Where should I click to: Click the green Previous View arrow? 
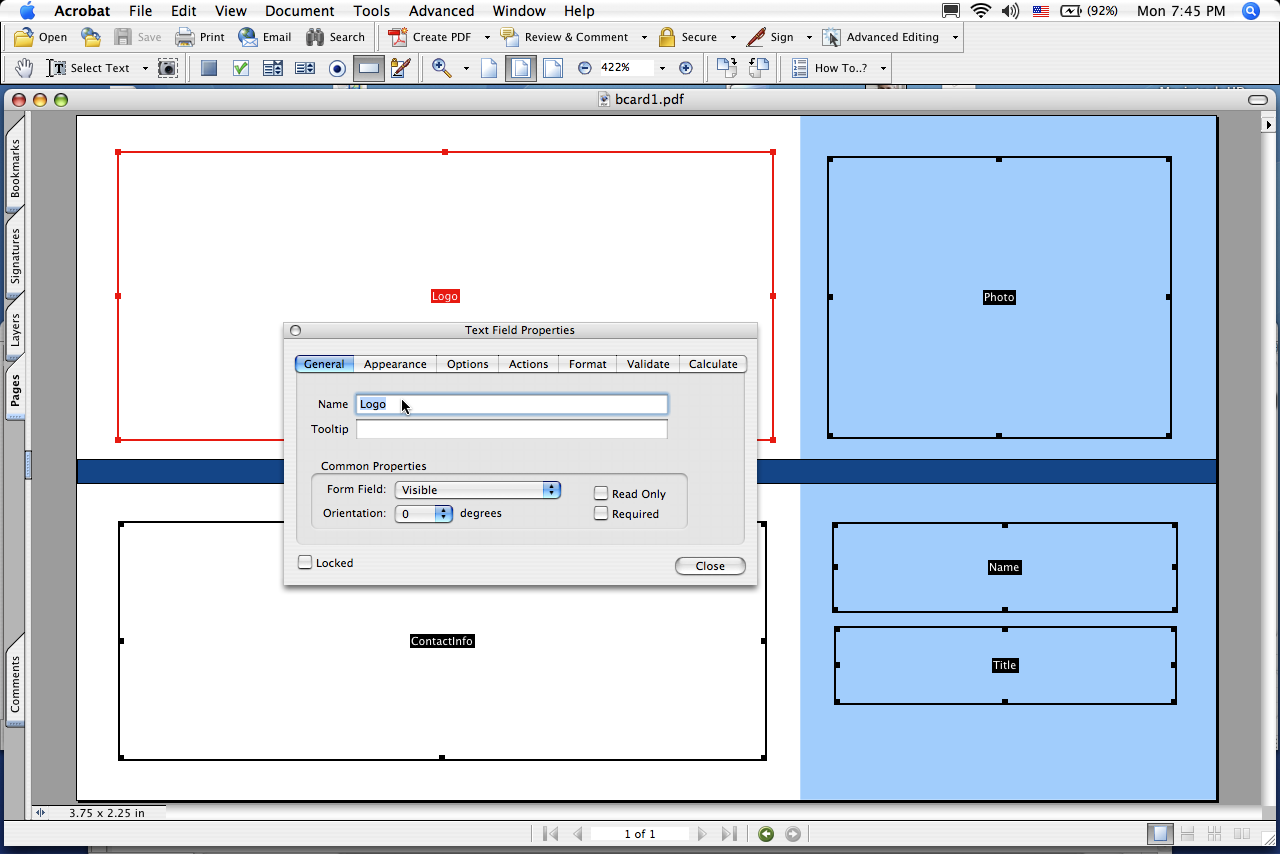[766, 834]
